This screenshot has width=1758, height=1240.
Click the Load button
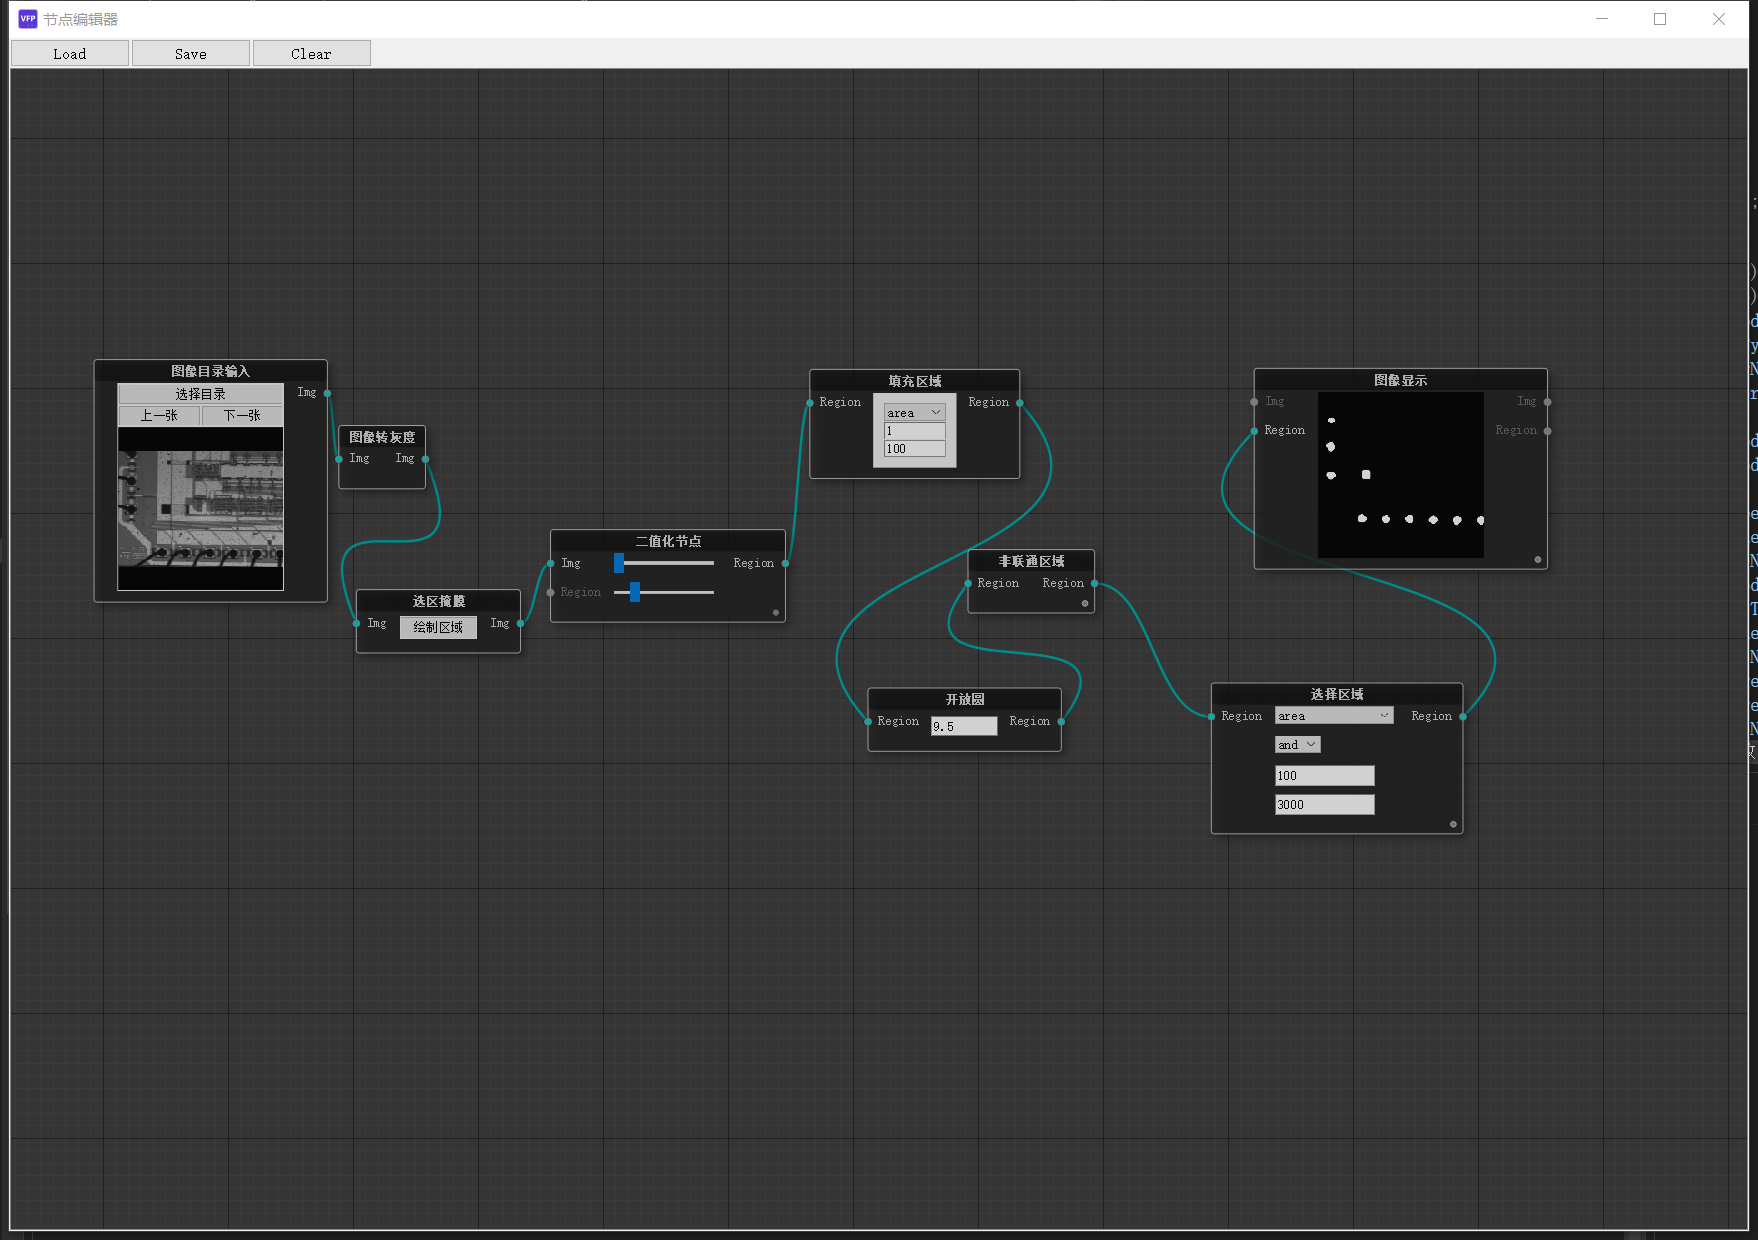point(70,54)
